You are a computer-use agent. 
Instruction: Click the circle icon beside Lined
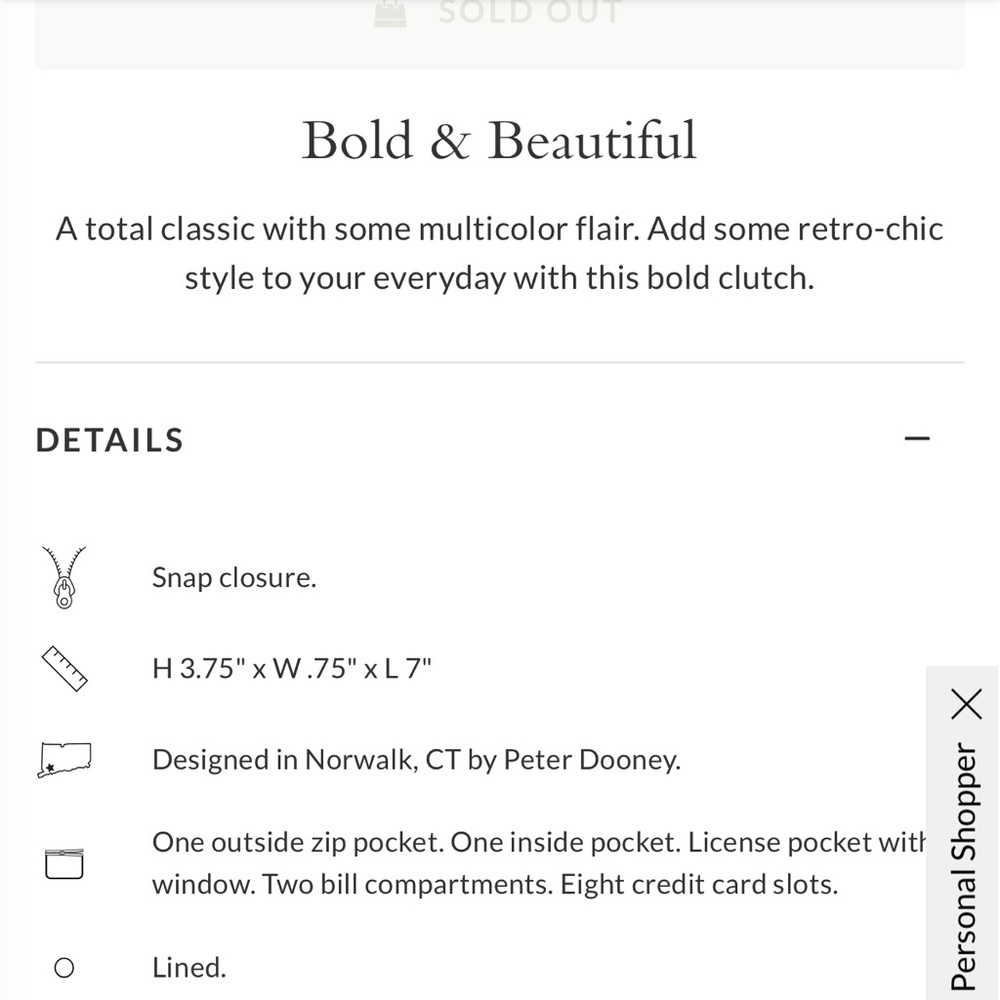(64, 967)
